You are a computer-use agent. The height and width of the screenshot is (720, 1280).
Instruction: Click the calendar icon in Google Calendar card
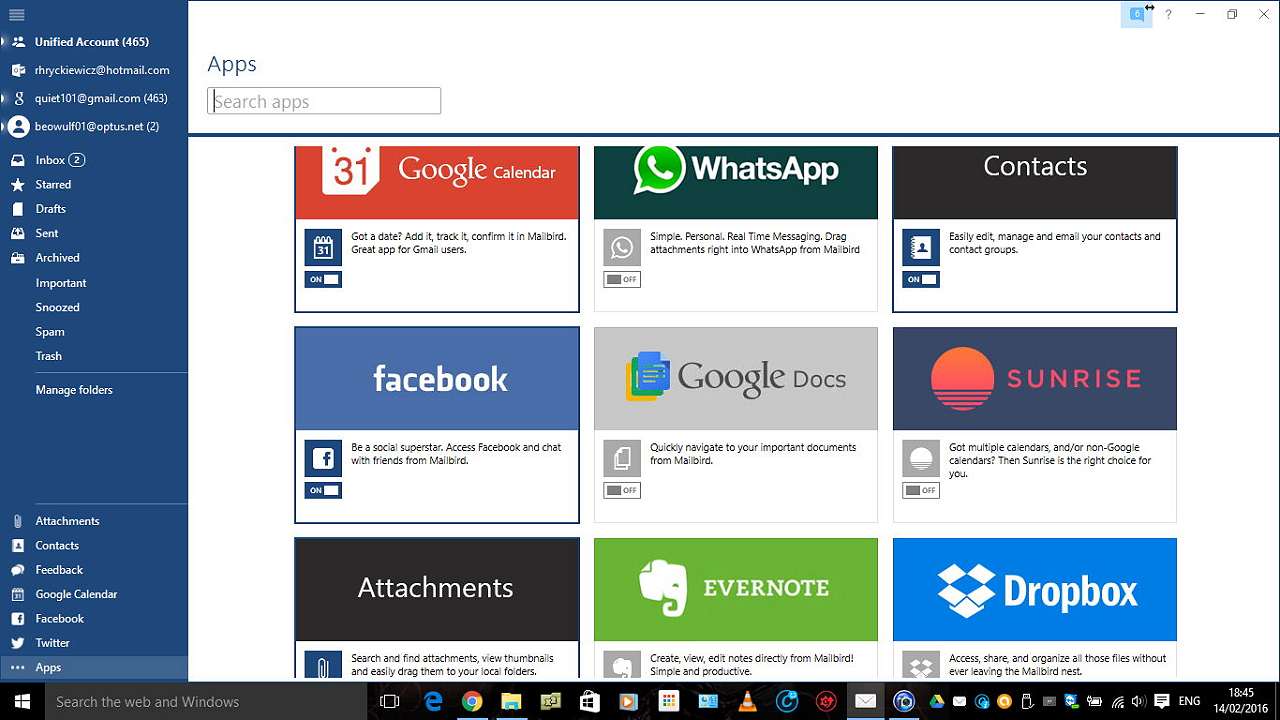point(323,247)
